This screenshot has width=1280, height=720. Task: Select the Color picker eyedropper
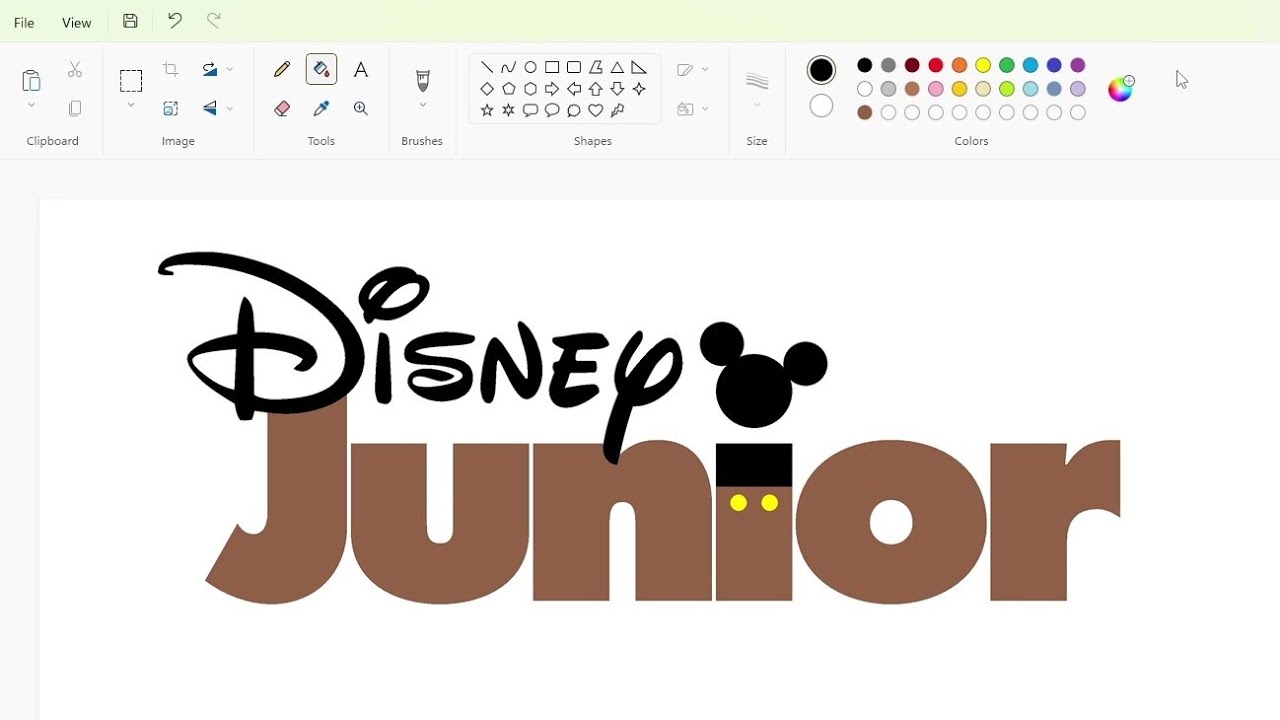[321, 108]
